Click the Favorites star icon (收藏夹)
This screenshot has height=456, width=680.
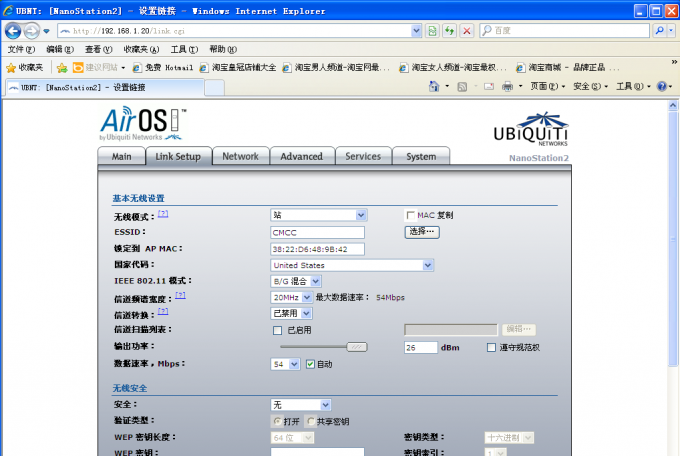pos(25,68)
